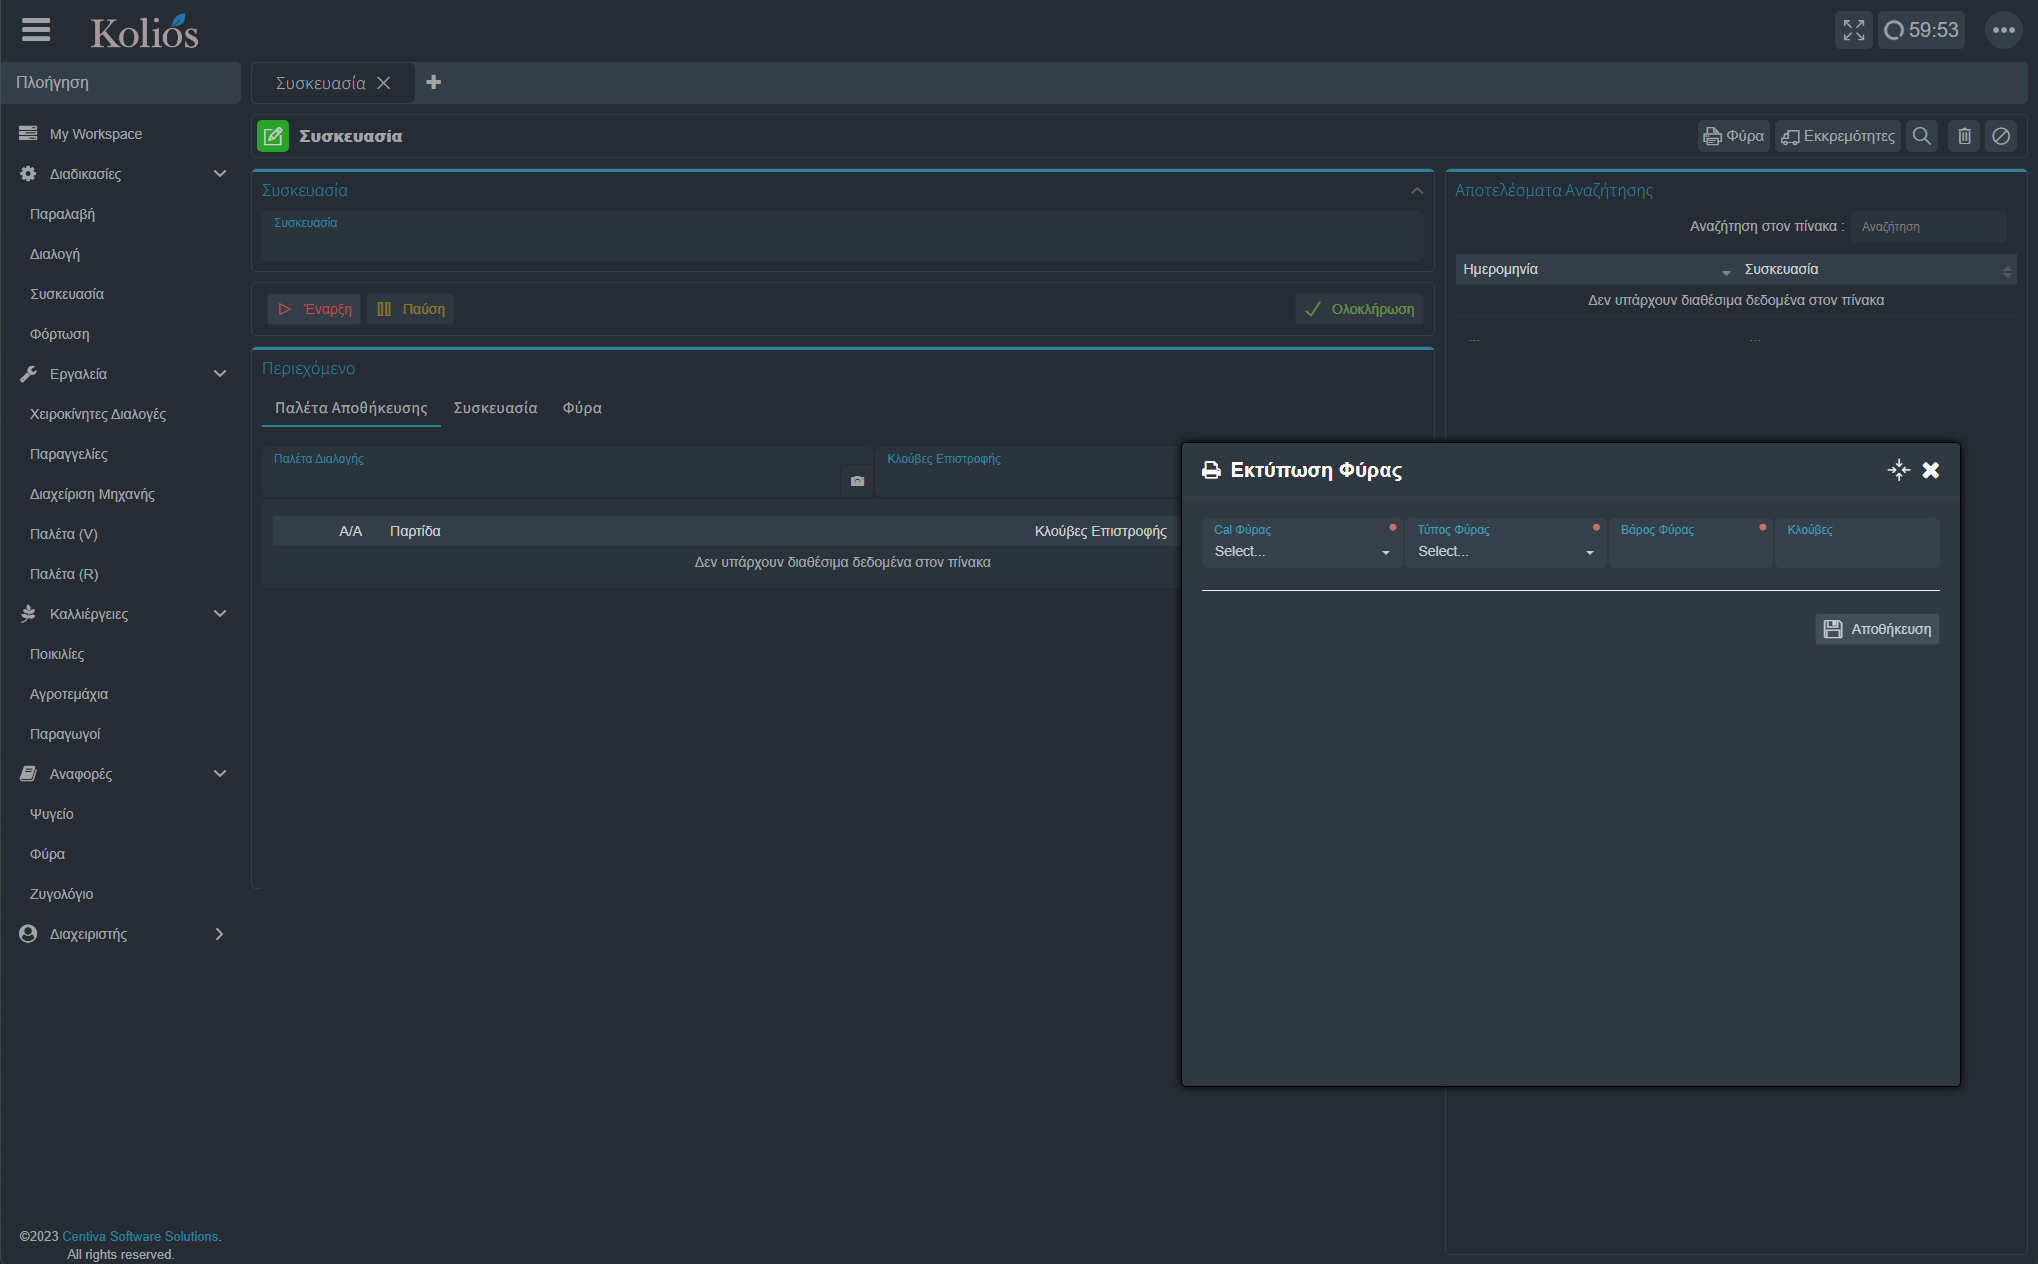This screenshot has height=1264, width=2038.
Task: Open Εκκρεμότητες pending items
Action: [x=1838, y=136]
